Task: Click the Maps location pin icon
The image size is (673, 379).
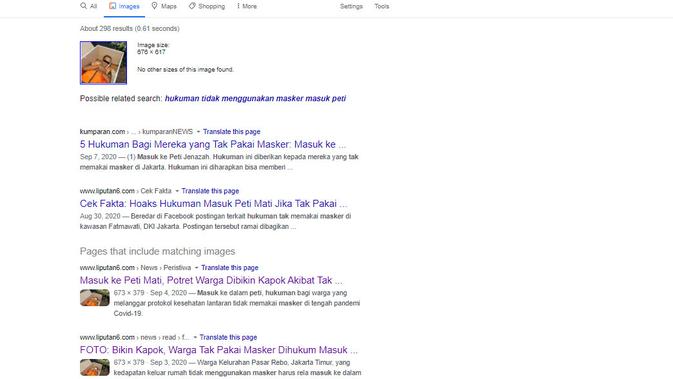Action: click(155, 6)
